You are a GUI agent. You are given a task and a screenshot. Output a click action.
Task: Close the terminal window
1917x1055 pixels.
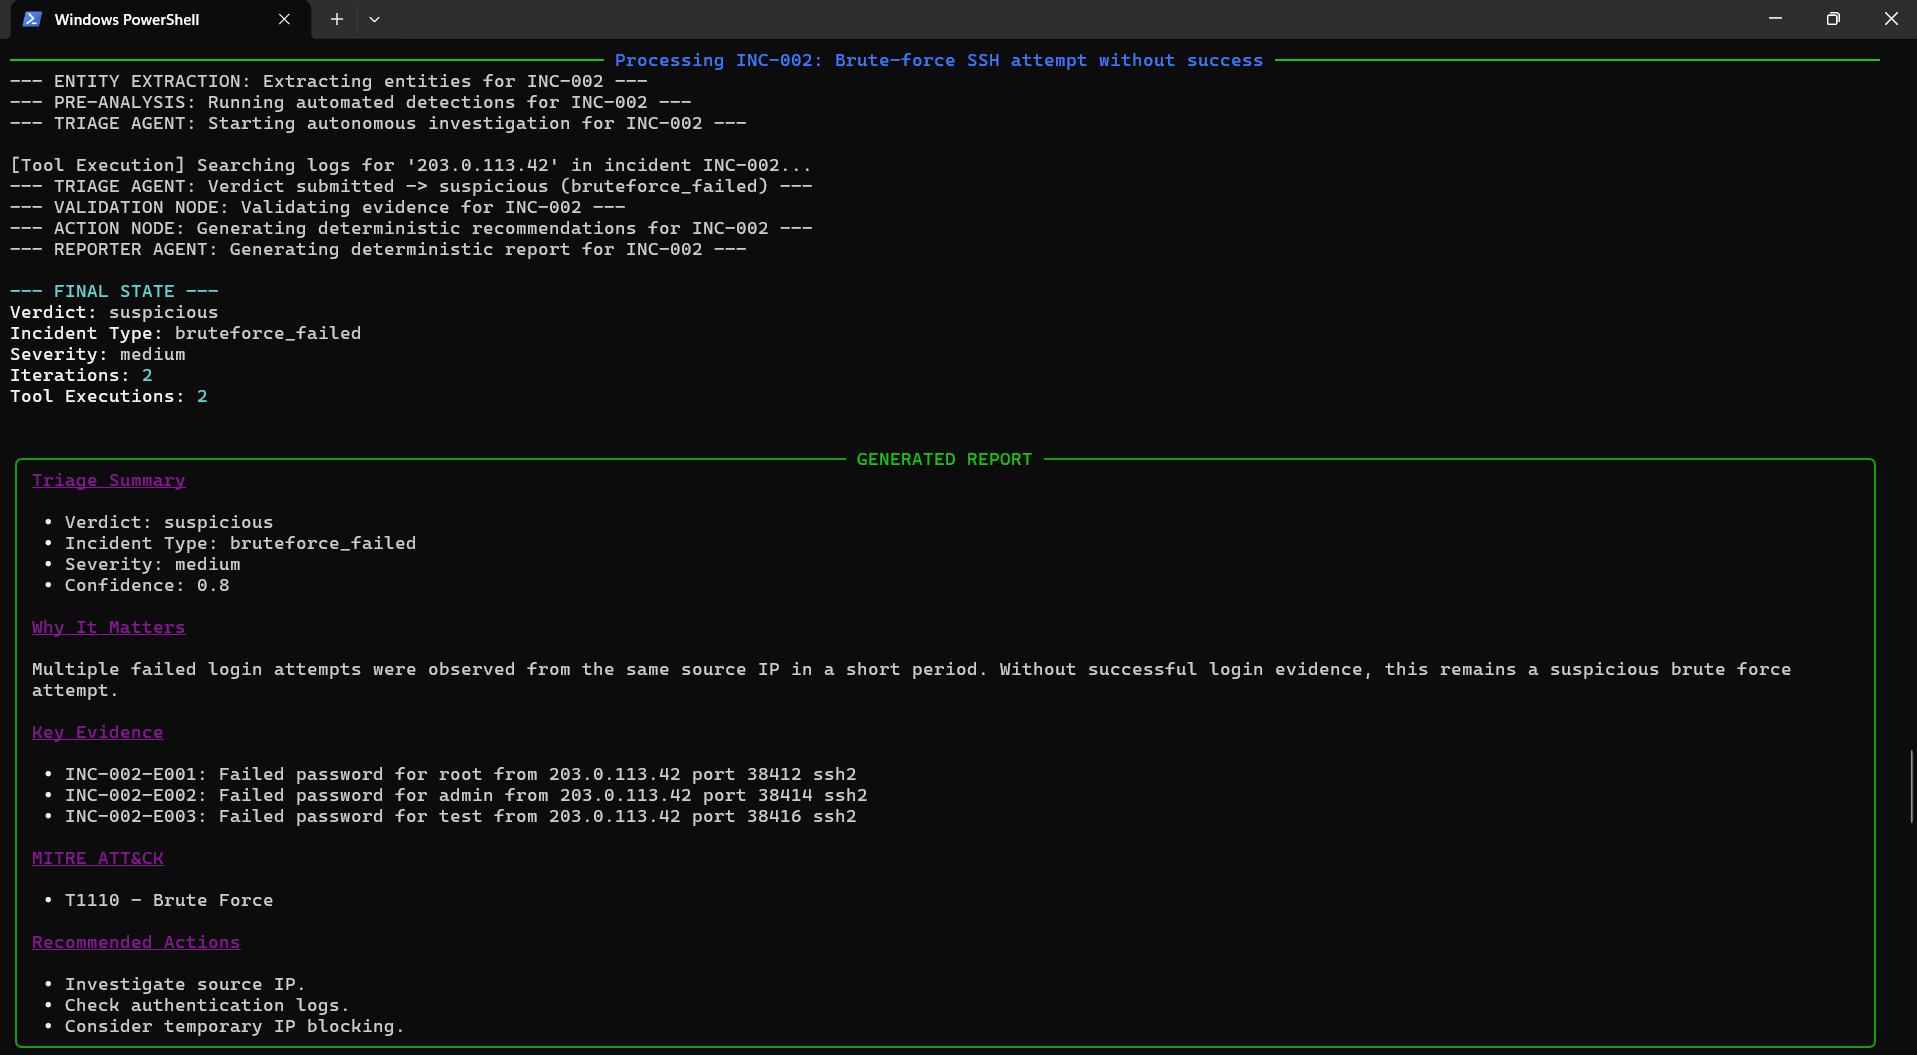[x=1890, y=18]
